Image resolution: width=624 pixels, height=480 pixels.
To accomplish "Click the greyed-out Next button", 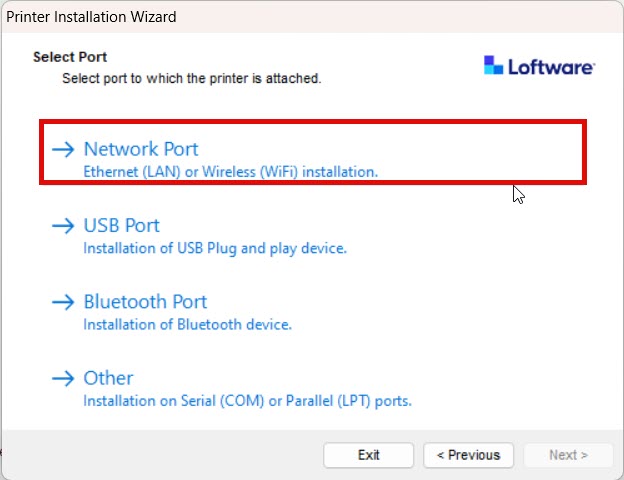I will click(568, 455).
